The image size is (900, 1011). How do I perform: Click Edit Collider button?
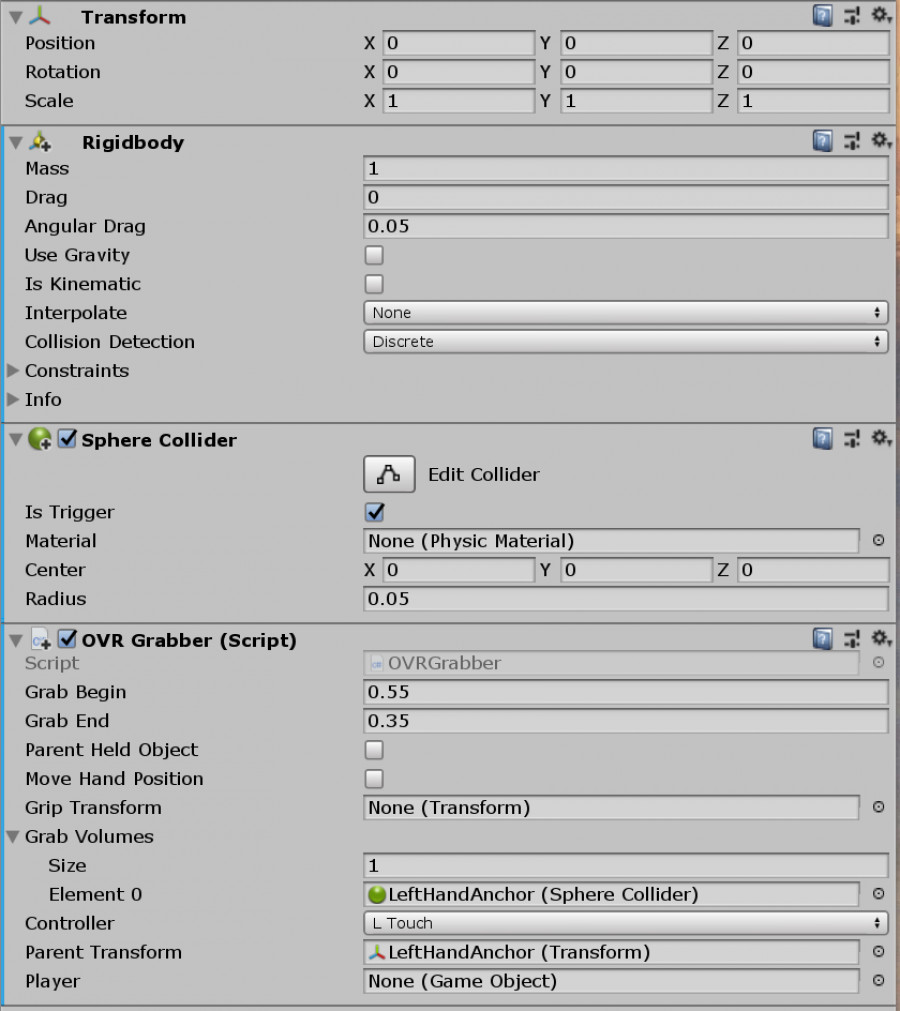point(389,475)
